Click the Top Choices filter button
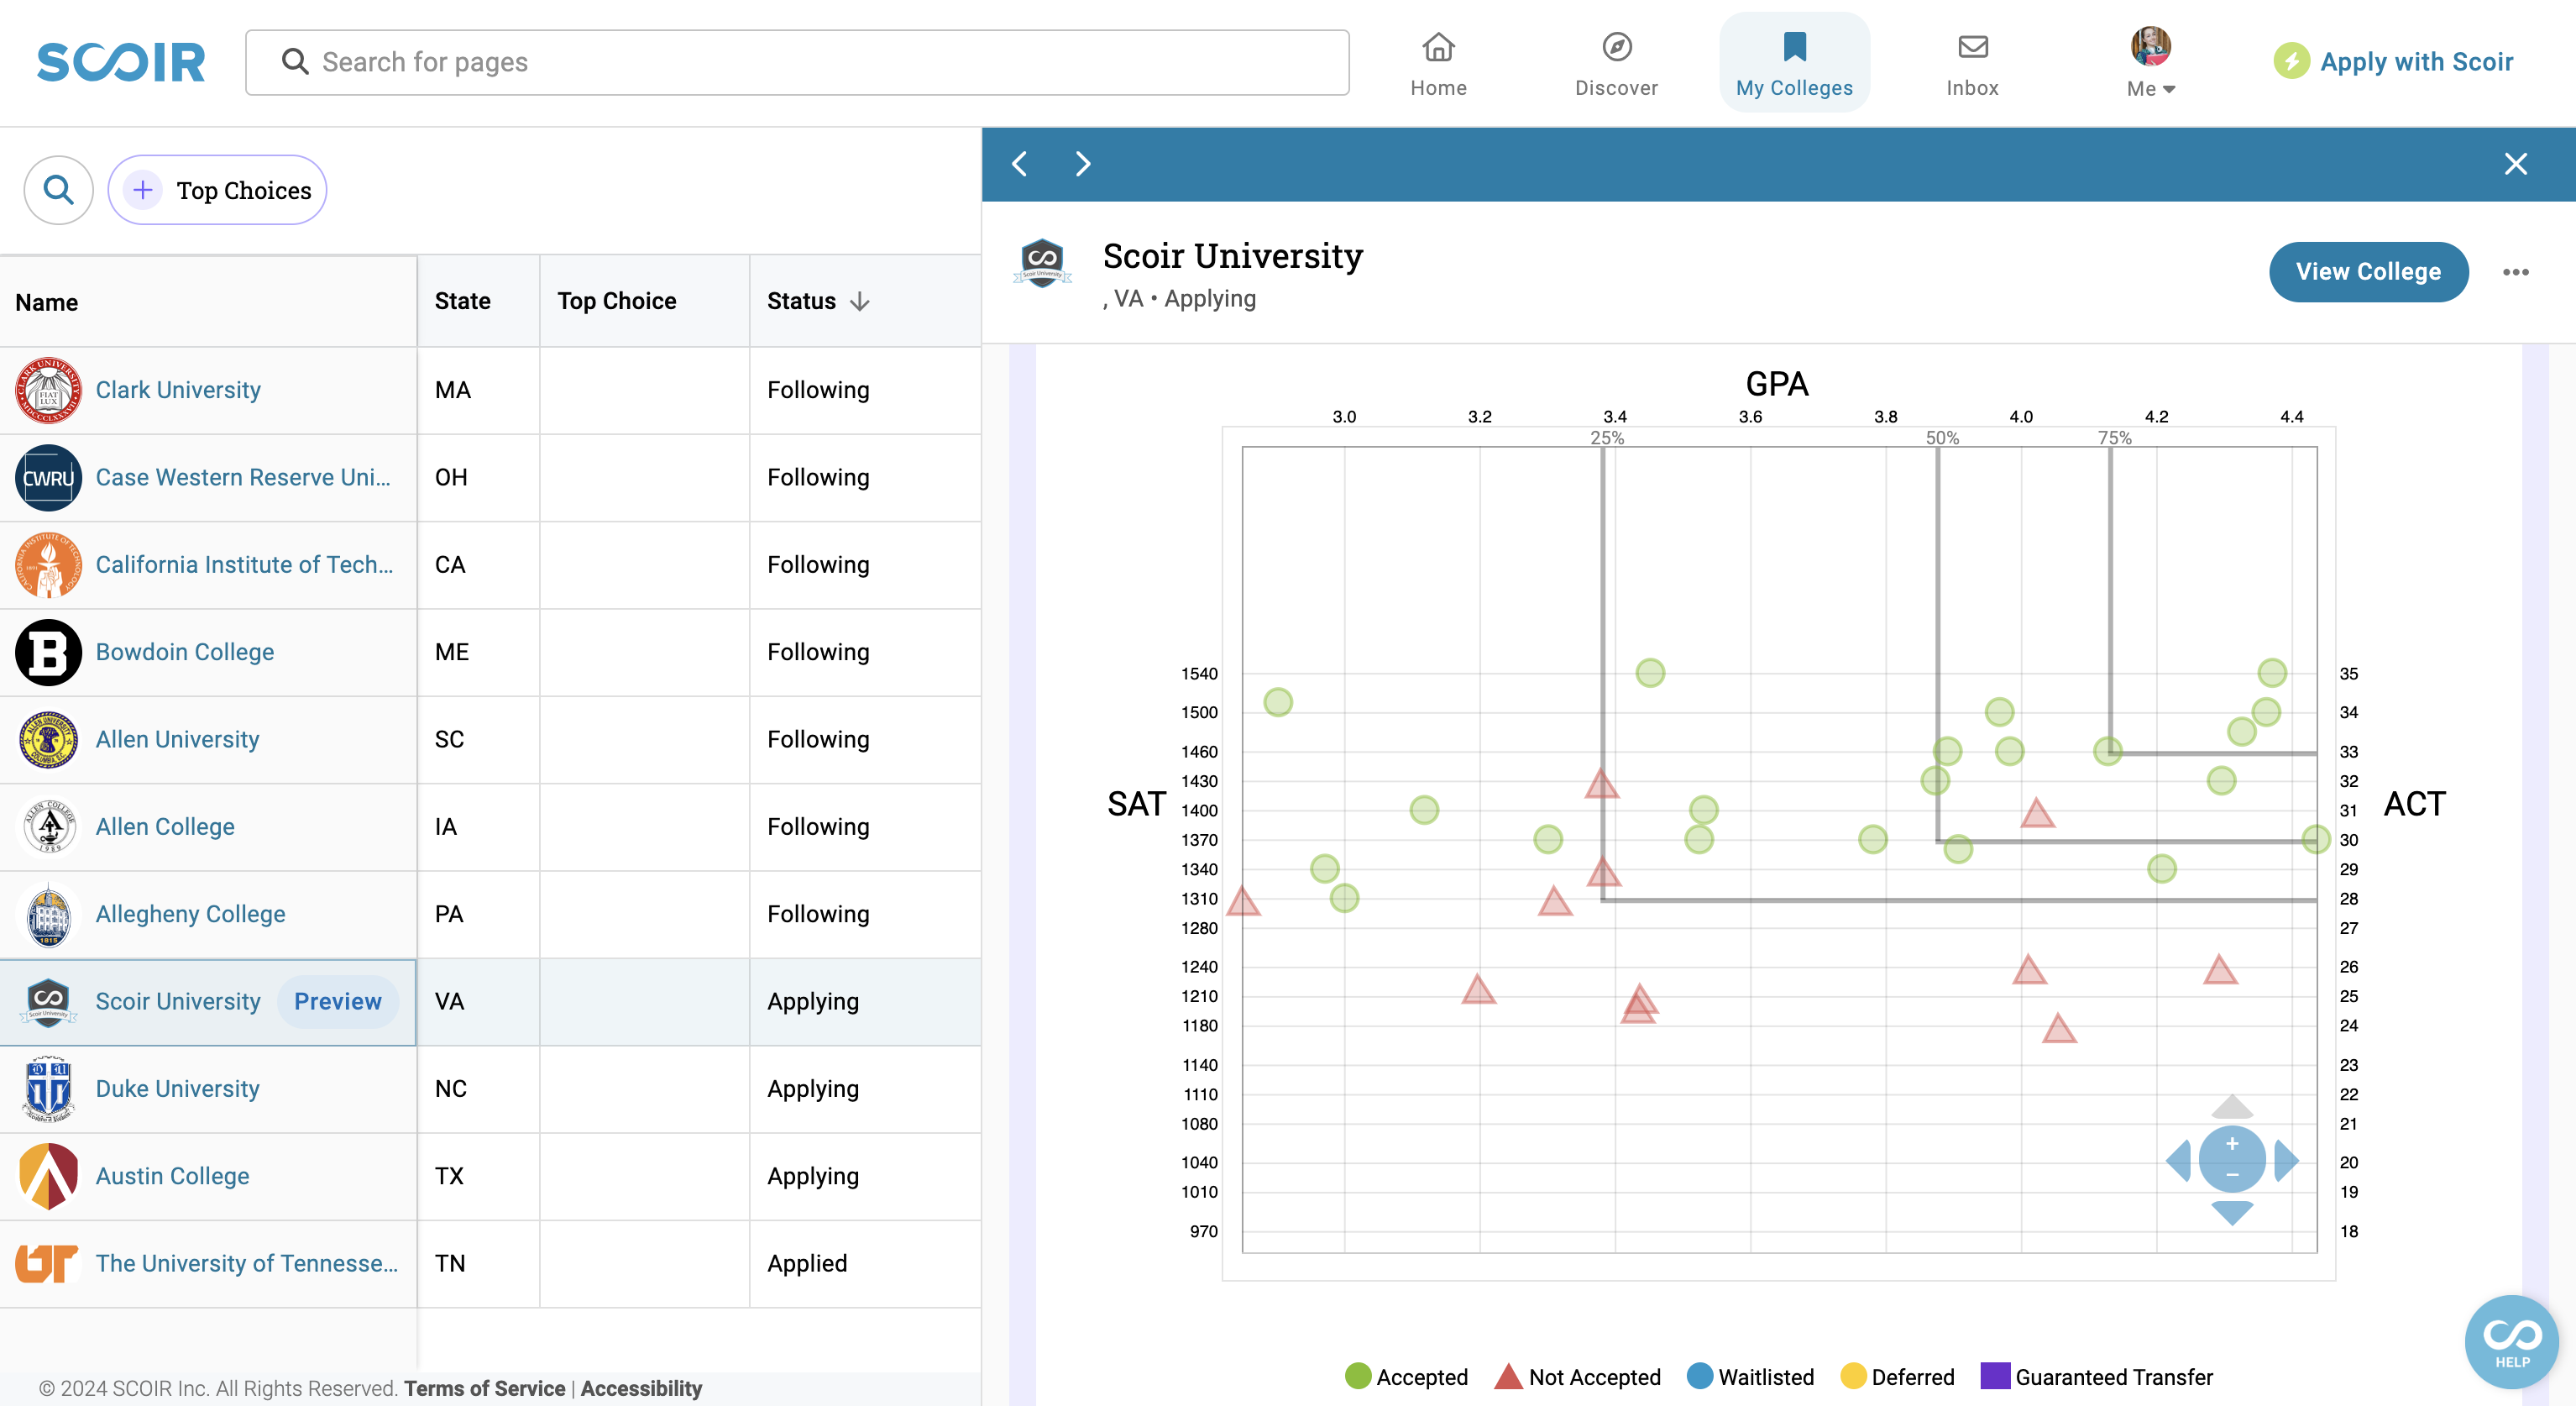This screenshot has height=1406, width=2576. [217, 190]
